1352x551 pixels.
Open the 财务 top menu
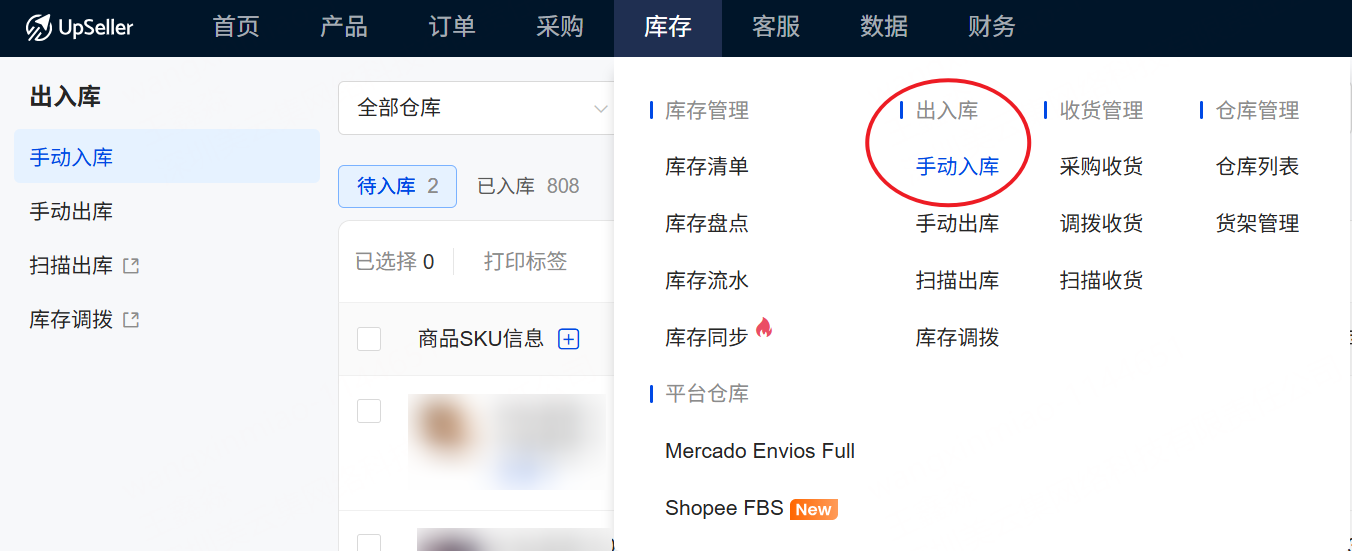[992, 27]
